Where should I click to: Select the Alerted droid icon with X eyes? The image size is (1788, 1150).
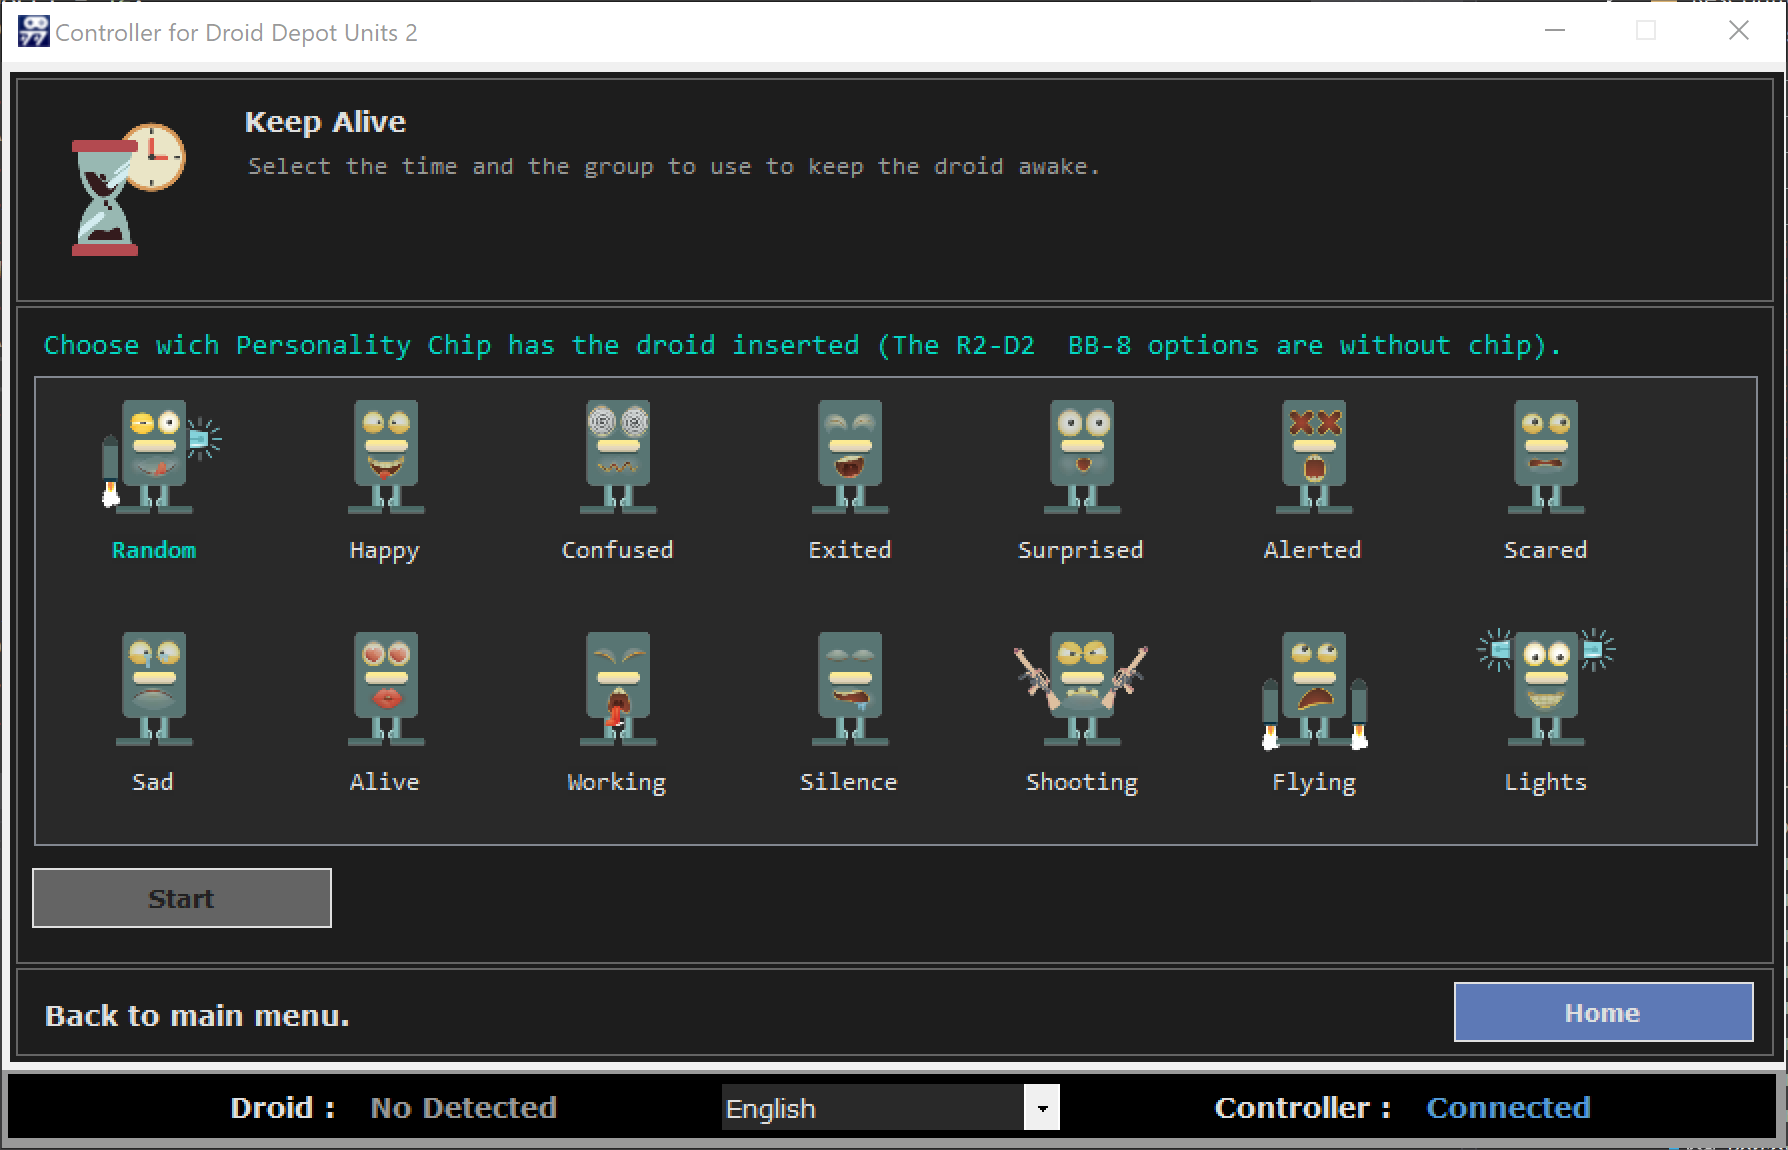(x=1314, y=456)
